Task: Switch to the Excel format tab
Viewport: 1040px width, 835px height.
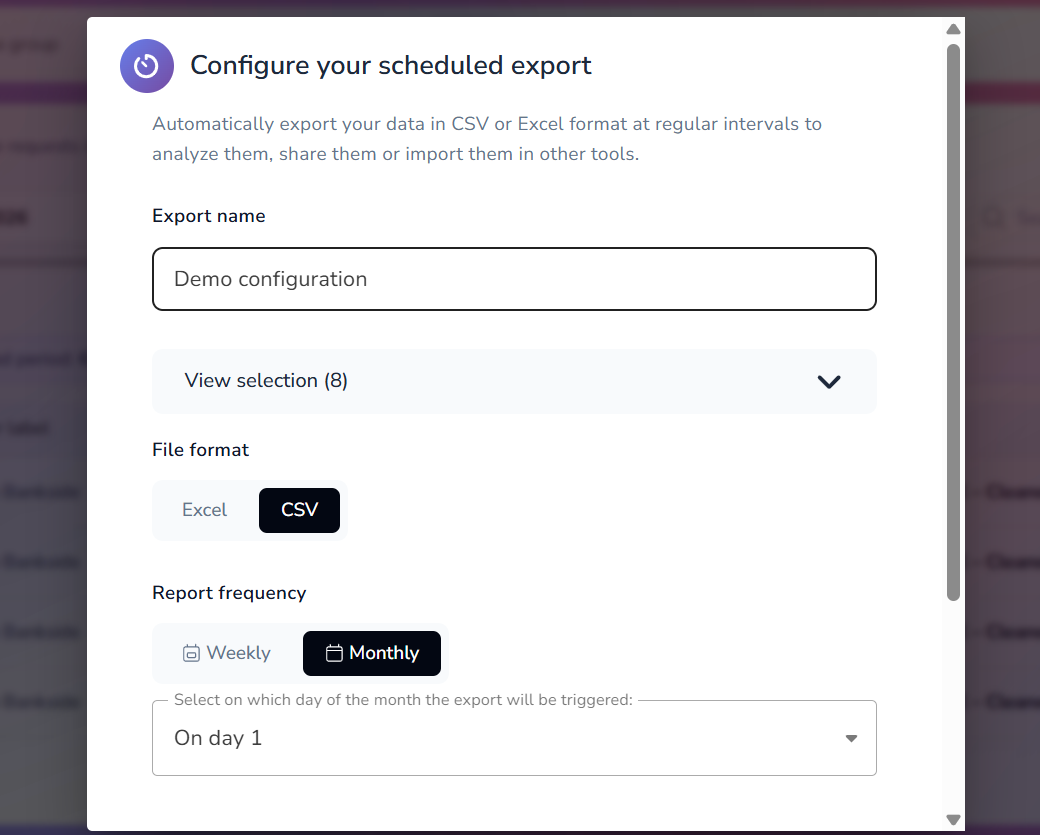Action: click(203, 510)
